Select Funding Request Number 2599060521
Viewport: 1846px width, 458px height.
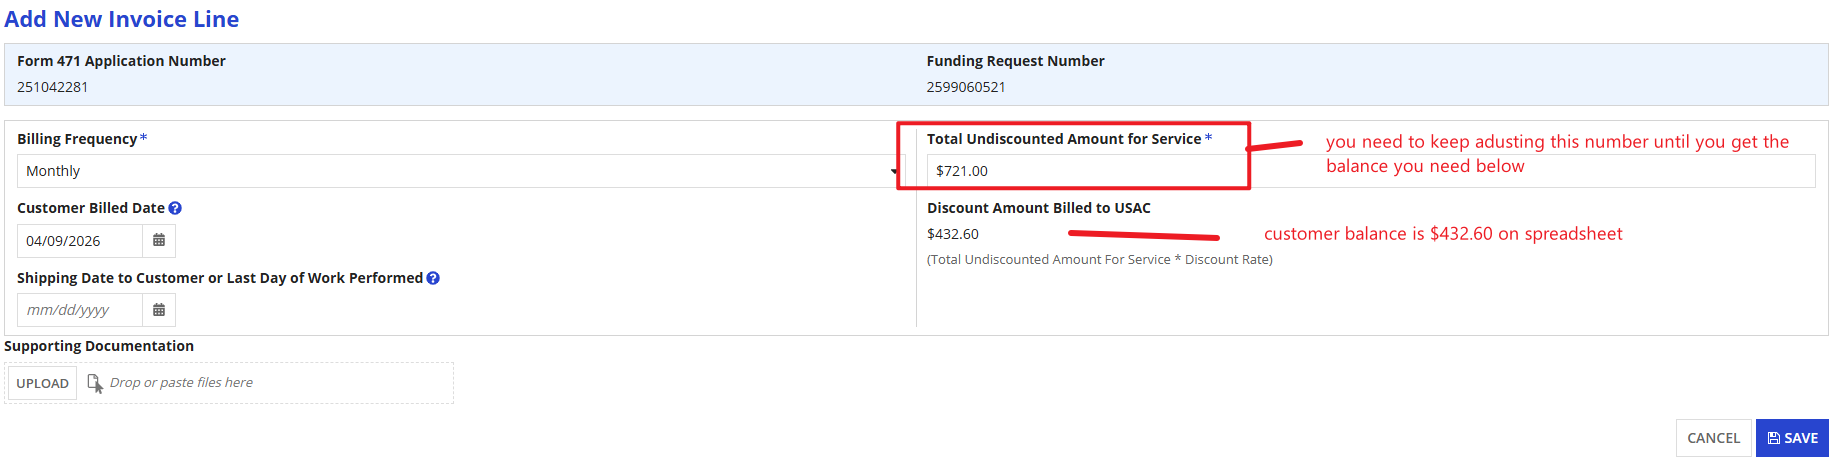pos(966,87)
